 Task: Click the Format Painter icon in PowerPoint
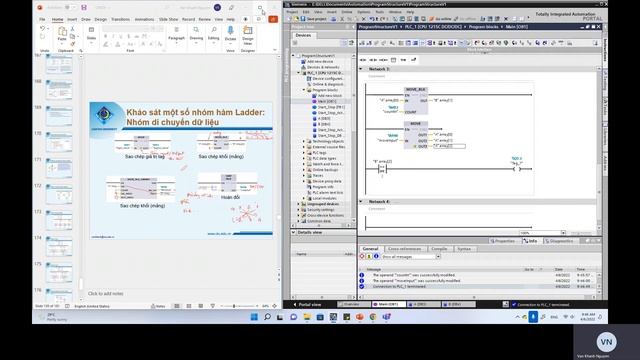73,44
